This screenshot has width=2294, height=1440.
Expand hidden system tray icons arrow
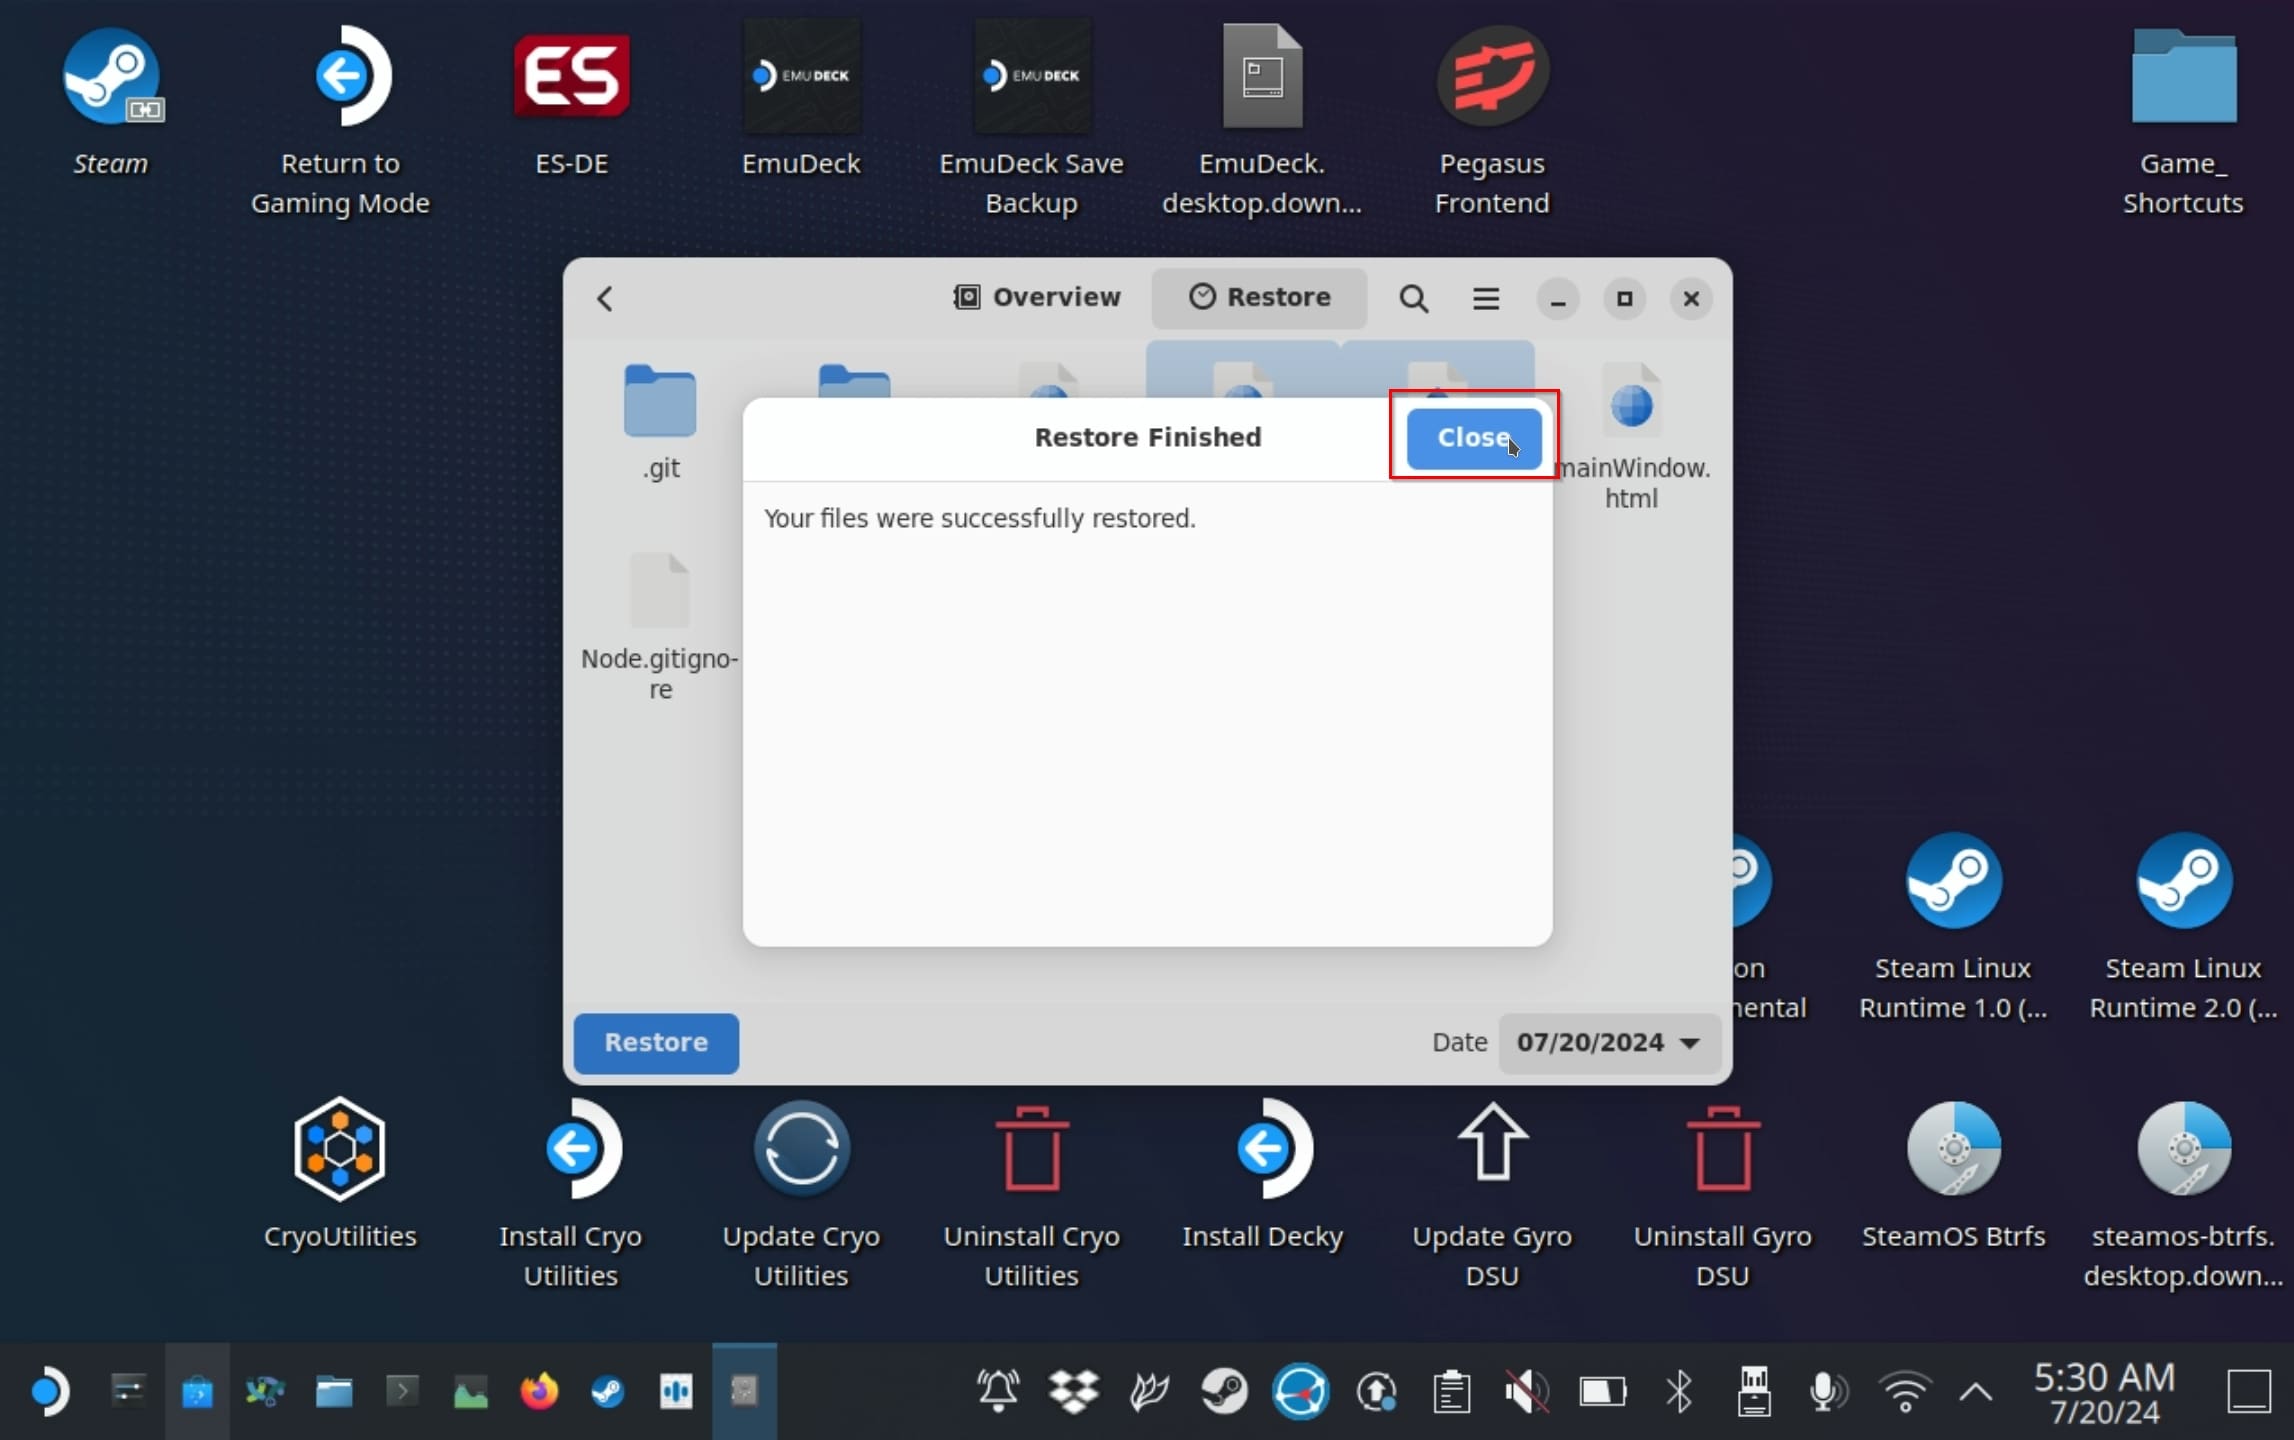tap(1975, 1391)
